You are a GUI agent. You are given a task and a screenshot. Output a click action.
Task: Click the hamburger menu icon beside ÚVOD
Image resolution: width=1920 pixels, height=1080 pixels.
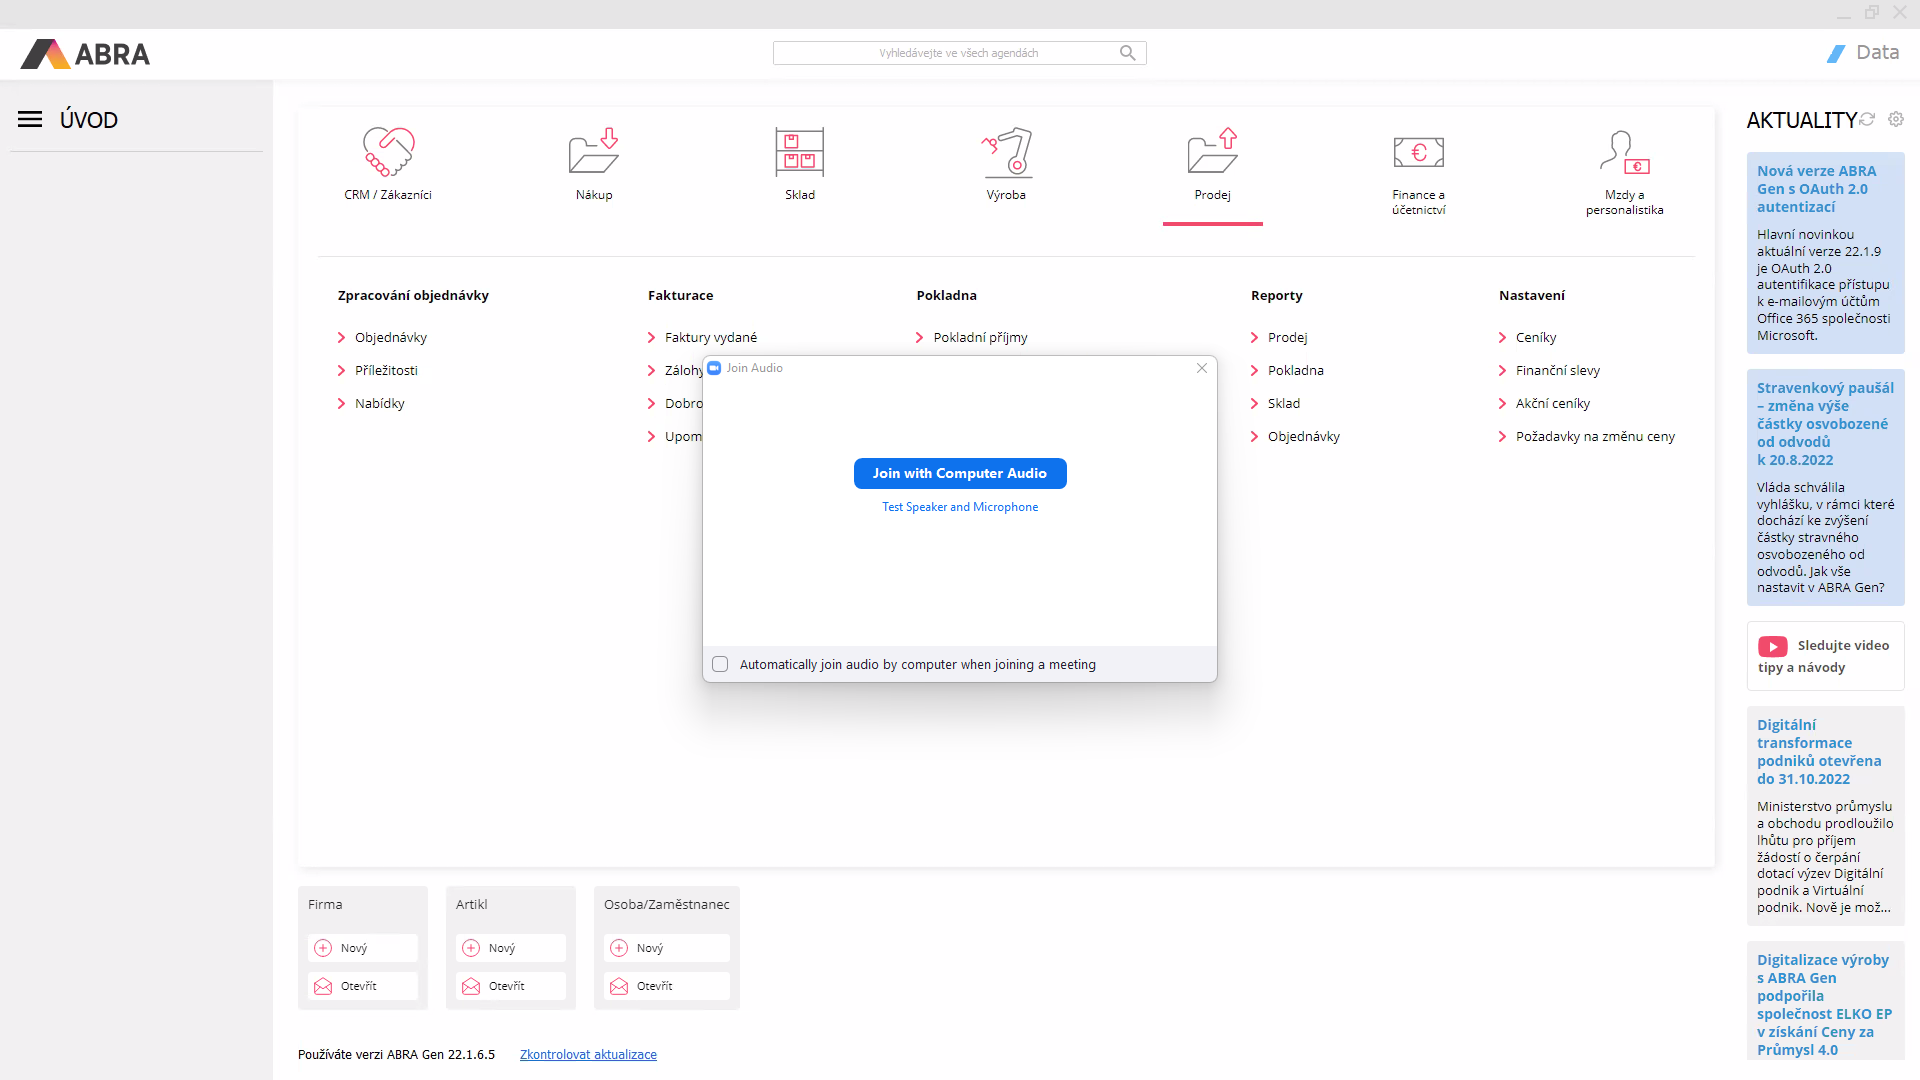[30, 120]
